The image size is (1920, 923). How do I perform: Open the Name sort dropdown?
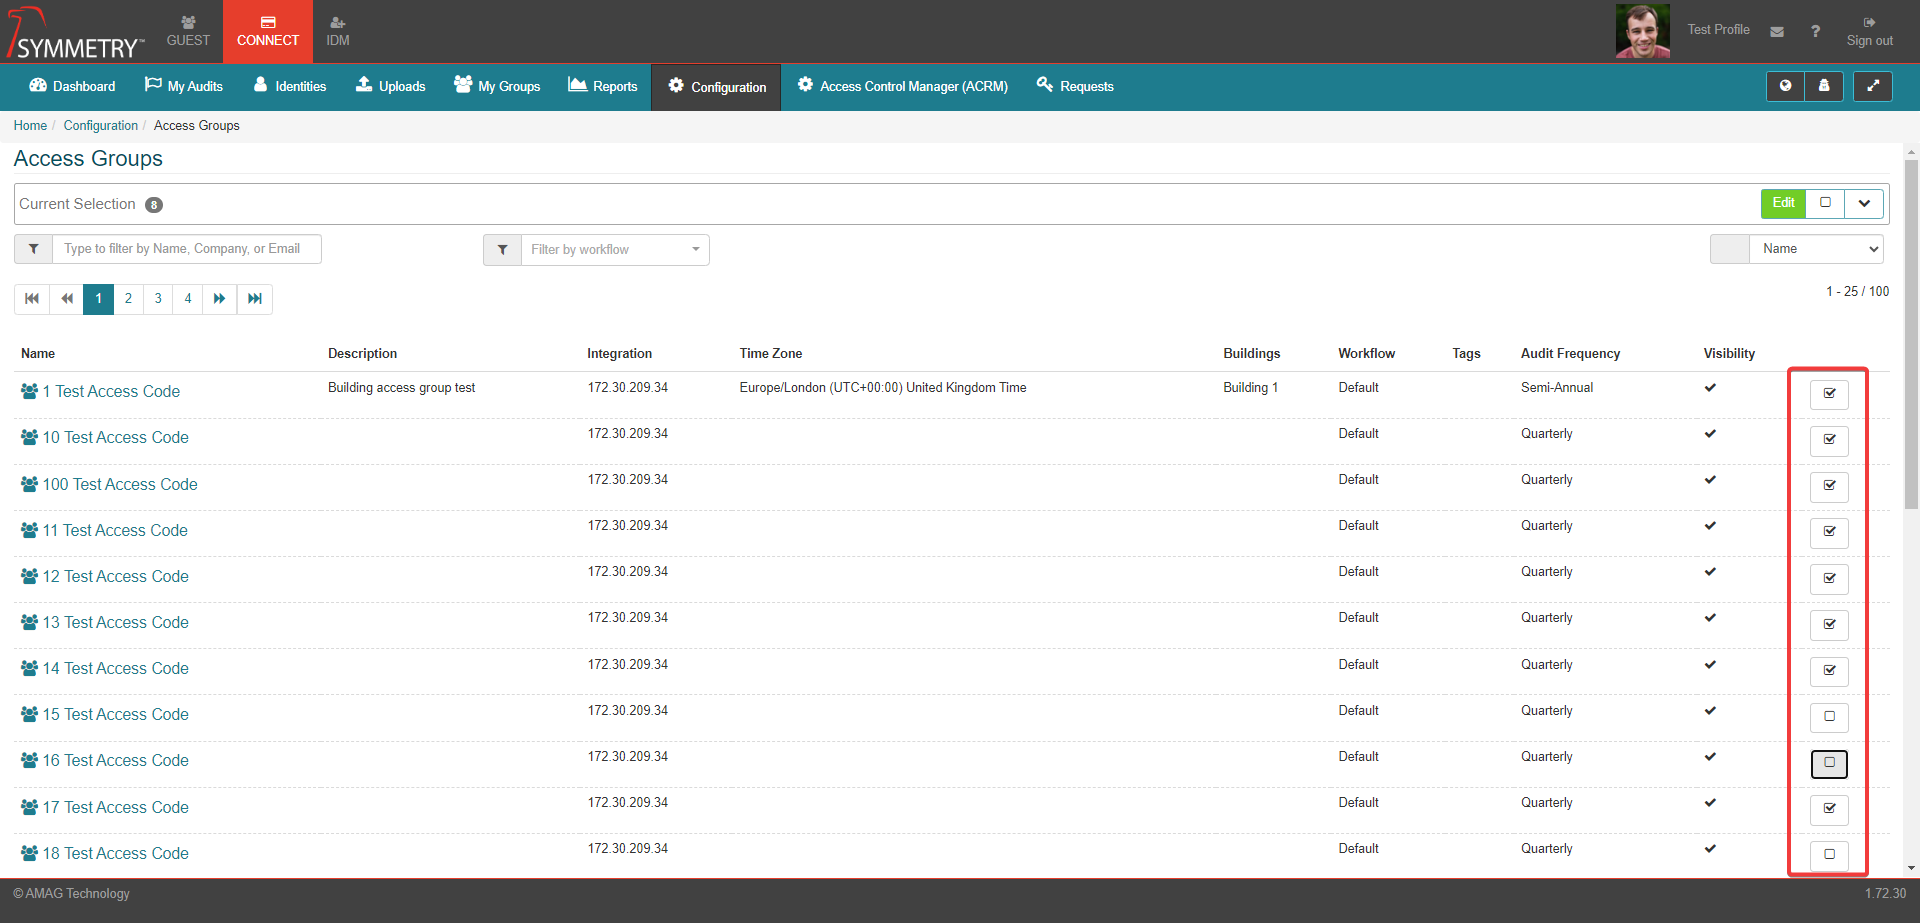tap(1816, 249)
